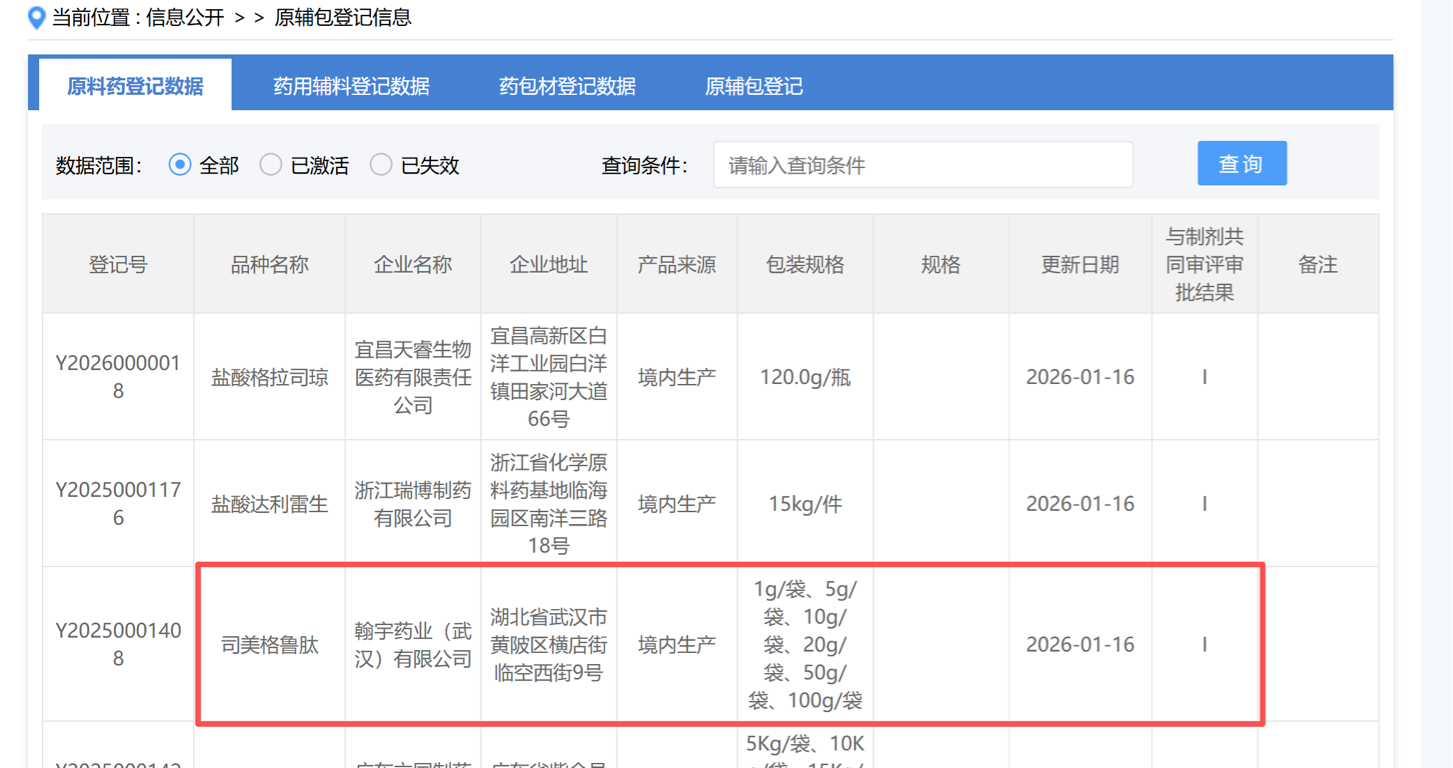Click the 盐酸格拉司琼 product name
This screenshot has width=1453, height=768.
(270, 378)
